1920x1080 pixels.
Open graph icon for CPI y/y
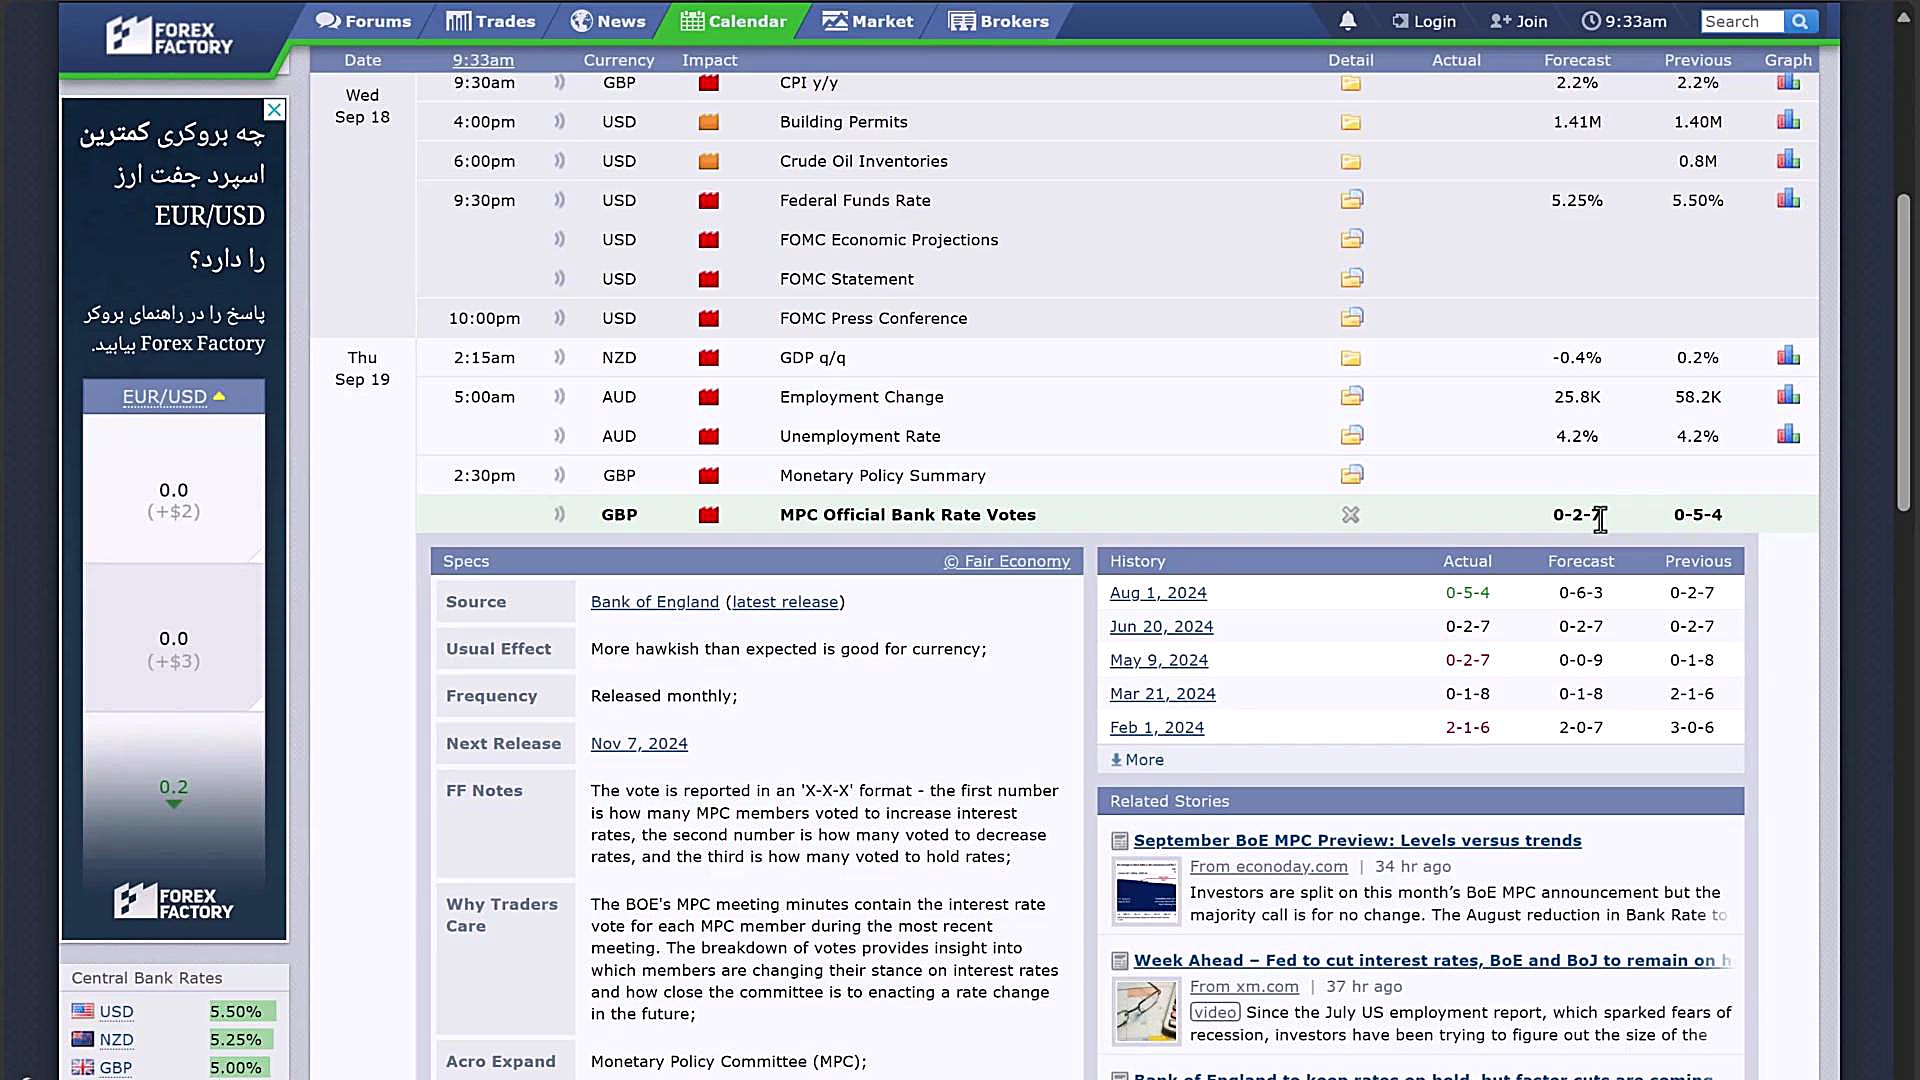[1788, 82]
